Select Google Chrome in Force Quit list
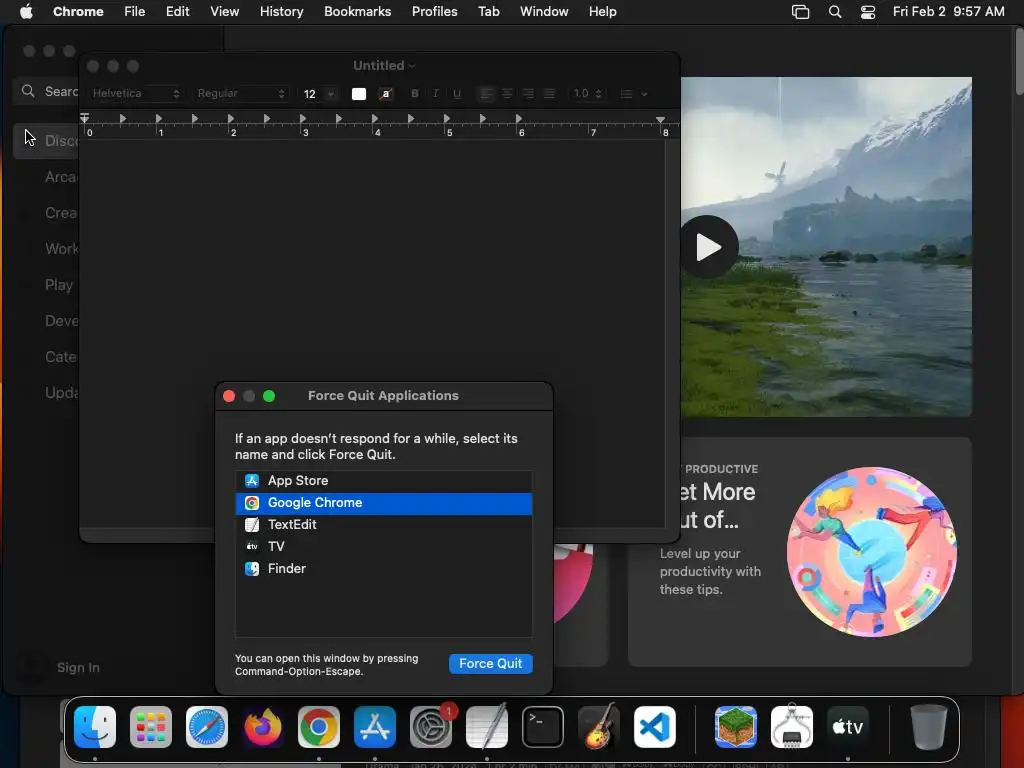This screenshot has width=1024, height=768. pyautogui.click(x=383, y=503)
